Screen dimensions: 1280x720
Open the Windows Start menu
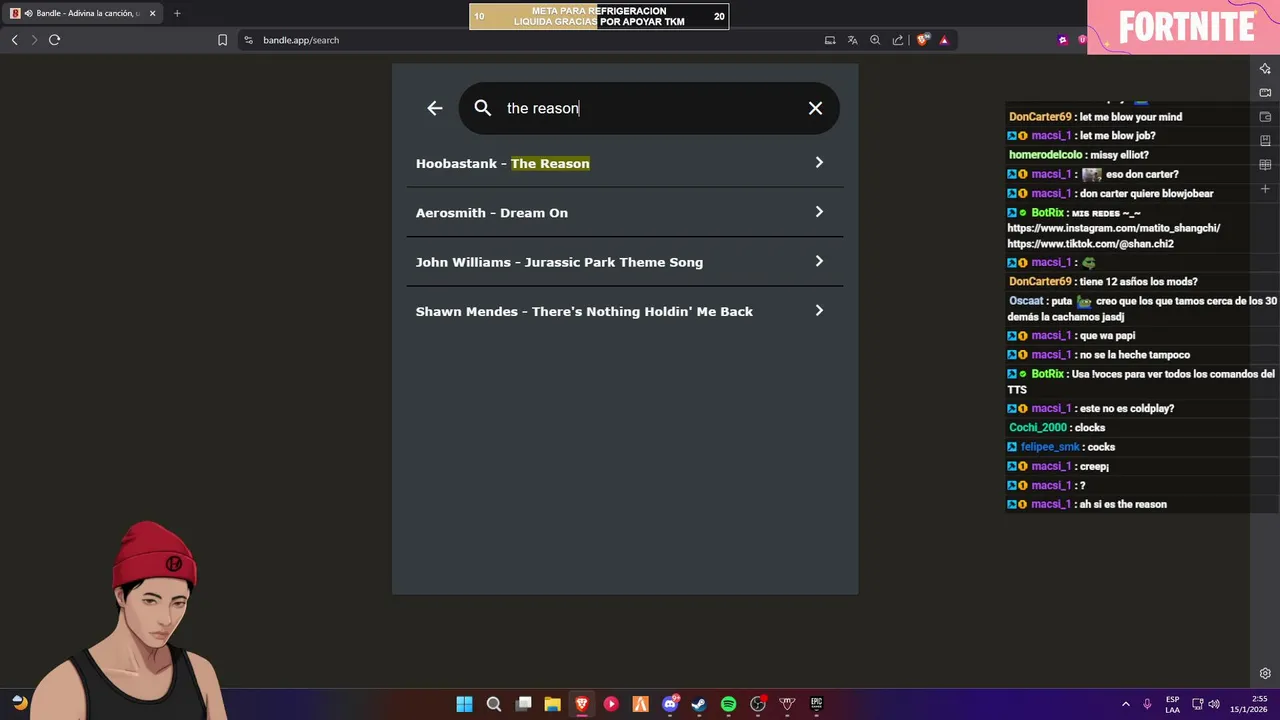pos(464,704)
